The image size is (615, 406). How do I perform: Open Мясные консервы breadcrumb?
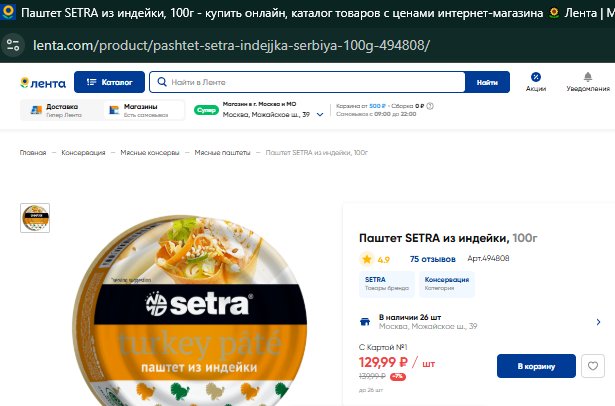[x=150, y=153]
